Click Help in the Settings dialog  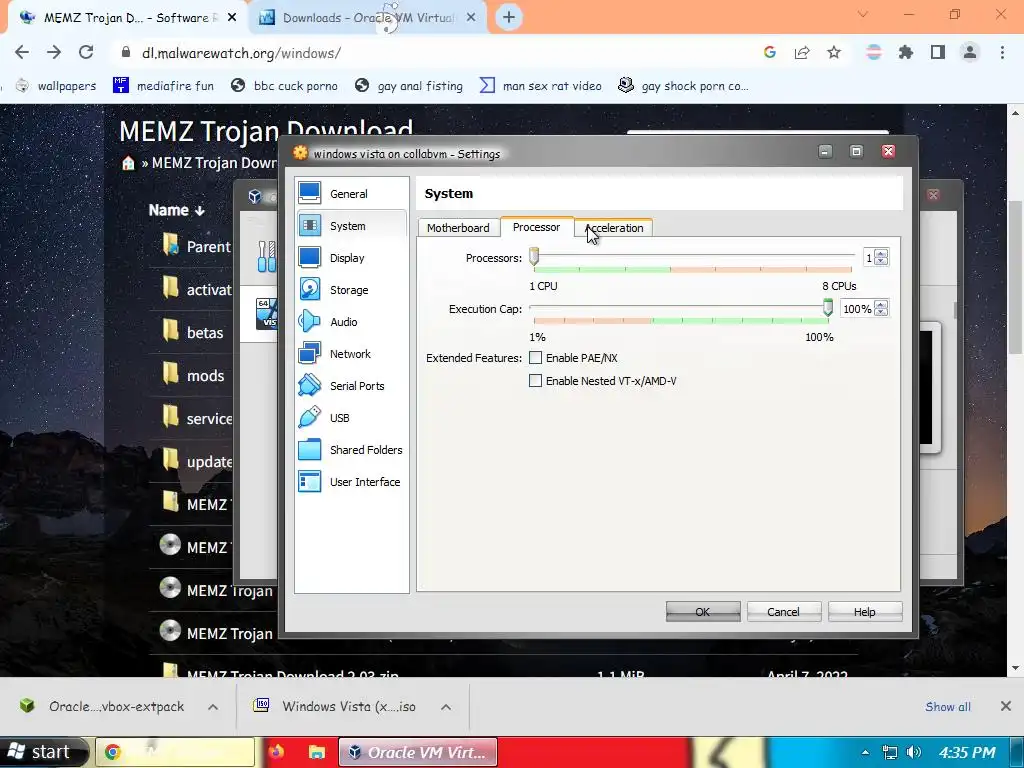(865, 612)
